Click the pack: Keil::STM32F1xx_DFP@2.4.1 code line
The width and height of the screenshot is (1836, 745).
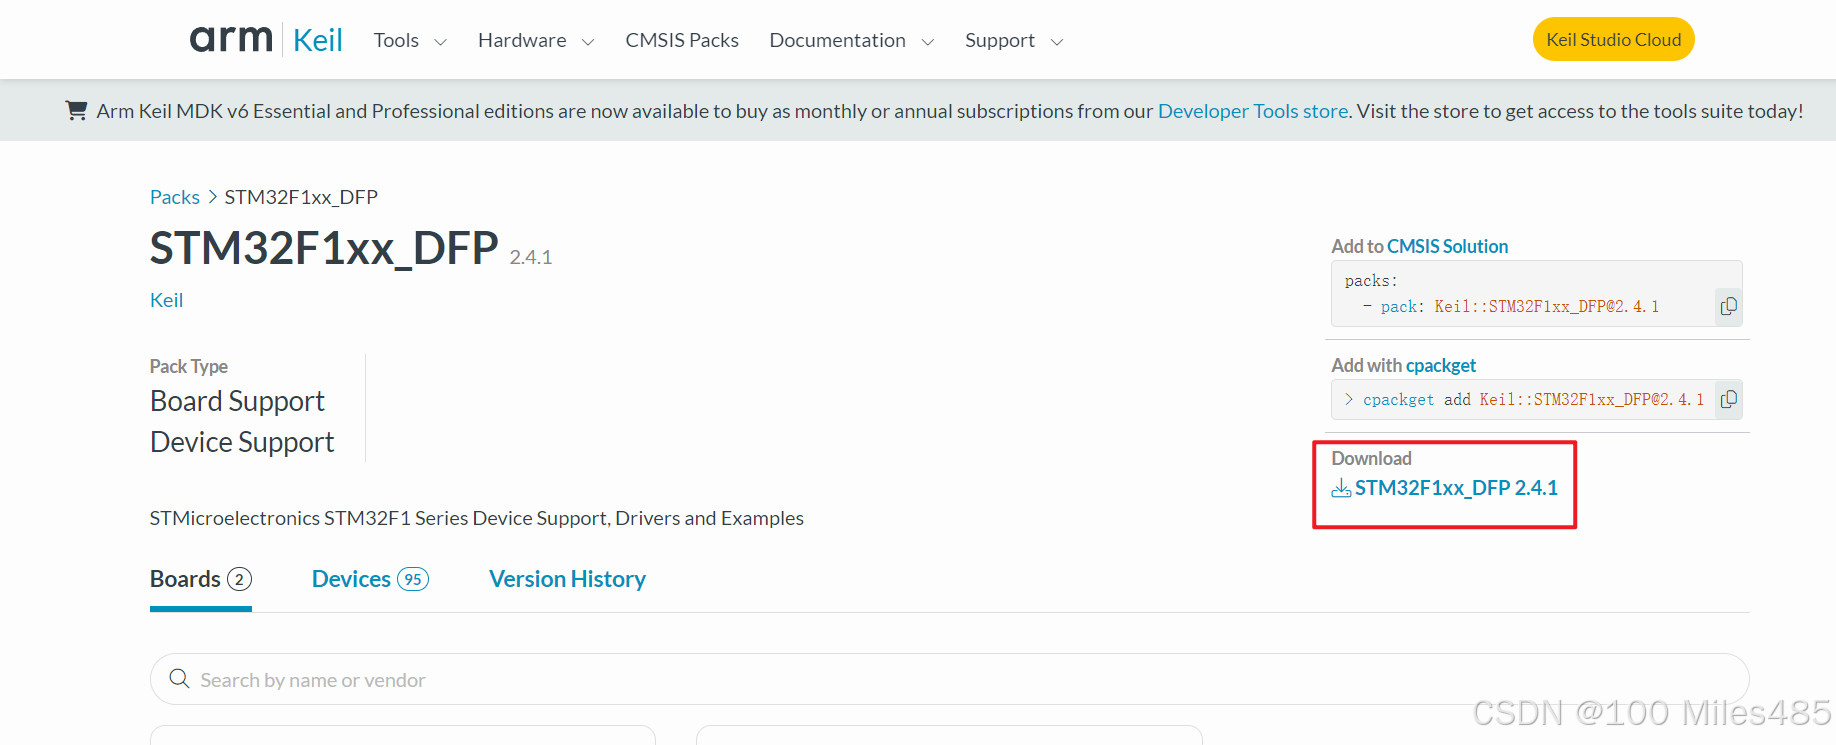1511,306
